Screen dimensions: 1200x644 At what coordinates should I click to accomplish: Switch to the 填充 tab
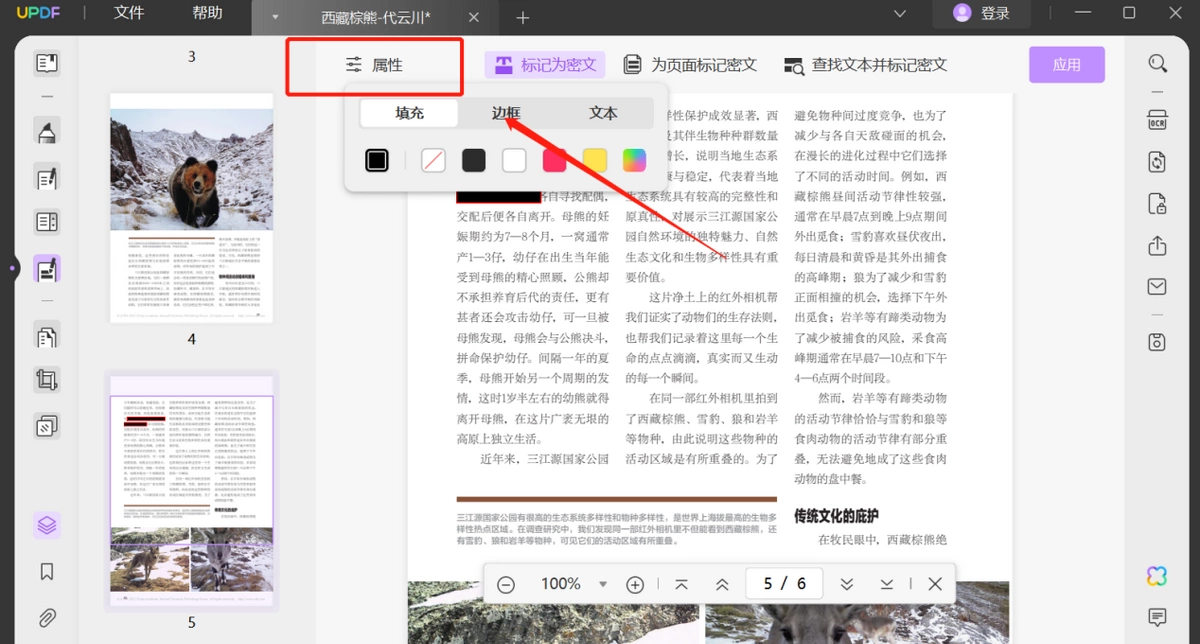click(410, 113)
